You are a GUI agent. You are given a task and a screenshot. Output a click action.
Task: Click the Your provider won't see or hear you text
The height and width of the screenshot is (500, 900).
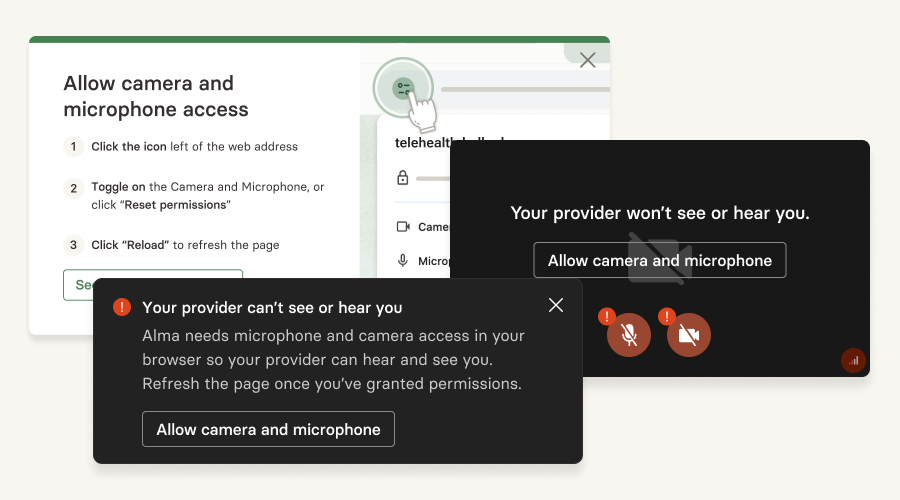point(660,213)
